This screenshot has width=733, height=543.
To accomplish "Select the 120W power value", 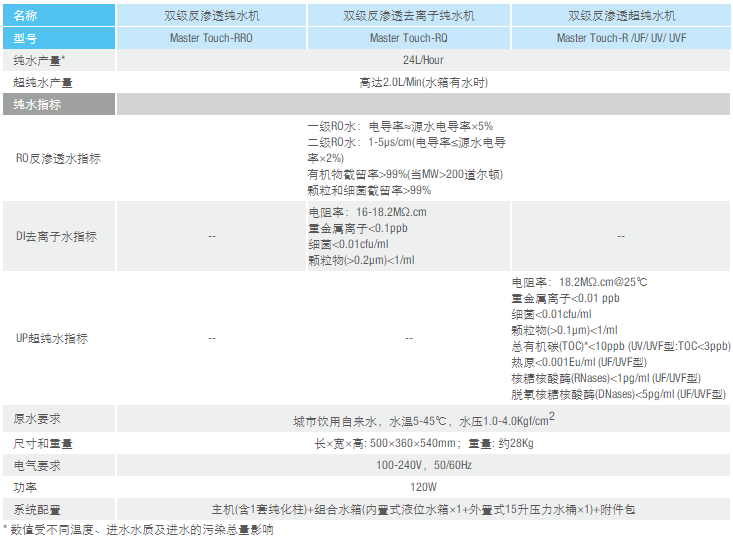I will click(424, 487).
